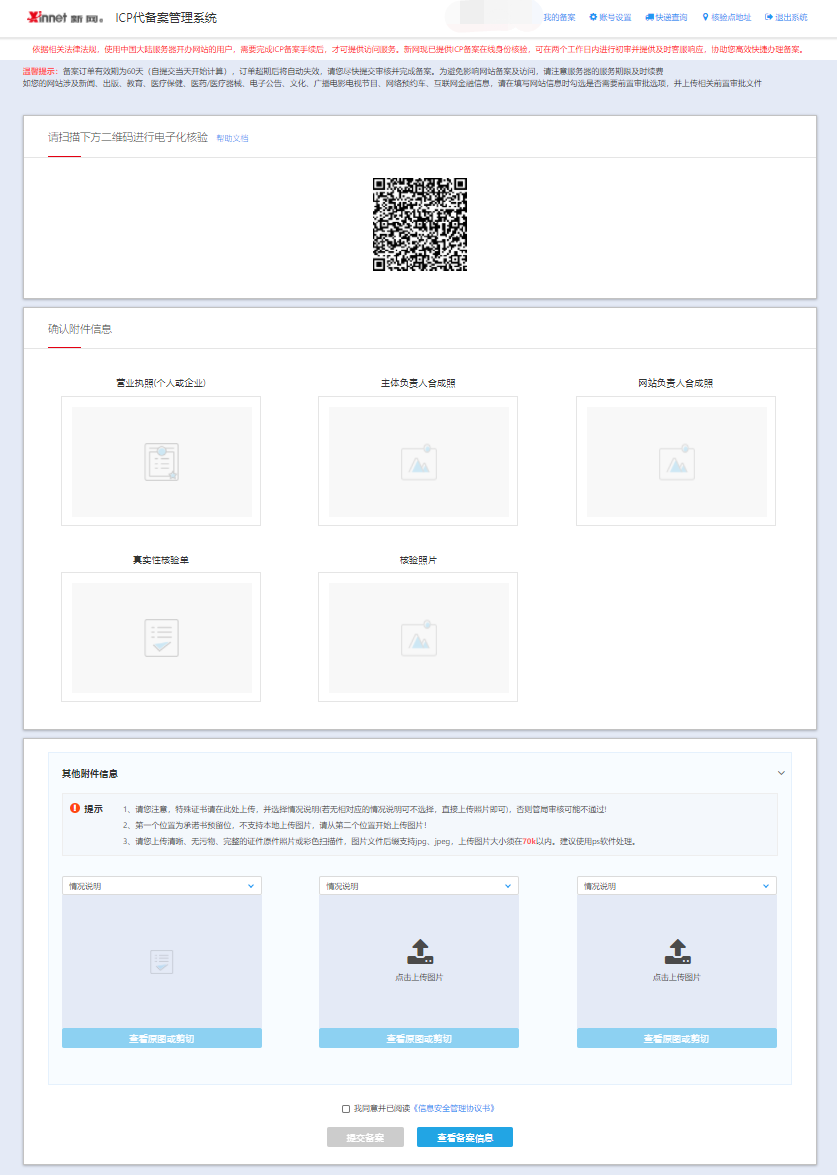The height and width of the screenshot is (1175, 837).
Task: Check the 我同意并已阅读 agreement checkbox
Action: [346, 1109]
